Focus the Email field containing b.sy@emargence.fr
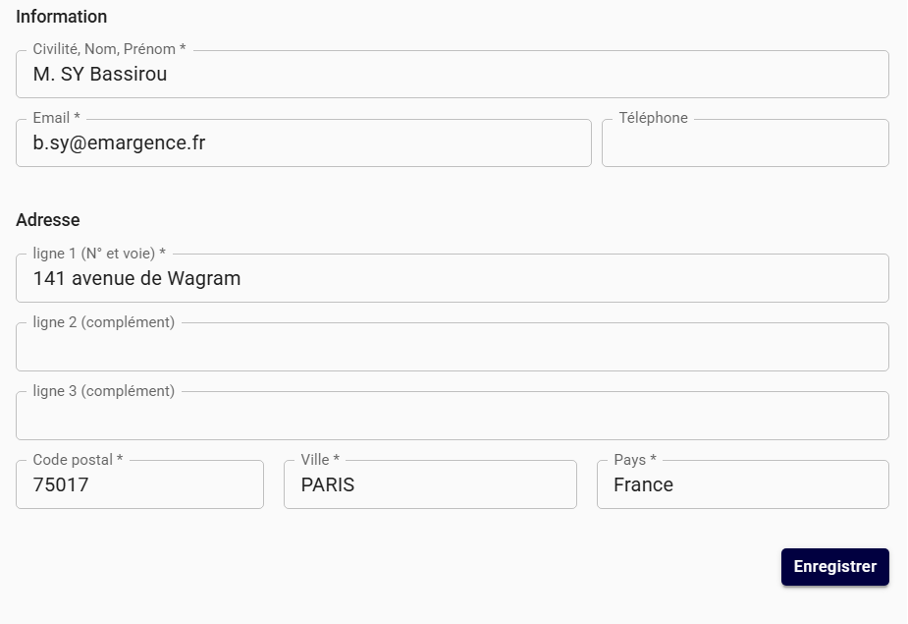 pyautogui.click(x=304, y=144)
